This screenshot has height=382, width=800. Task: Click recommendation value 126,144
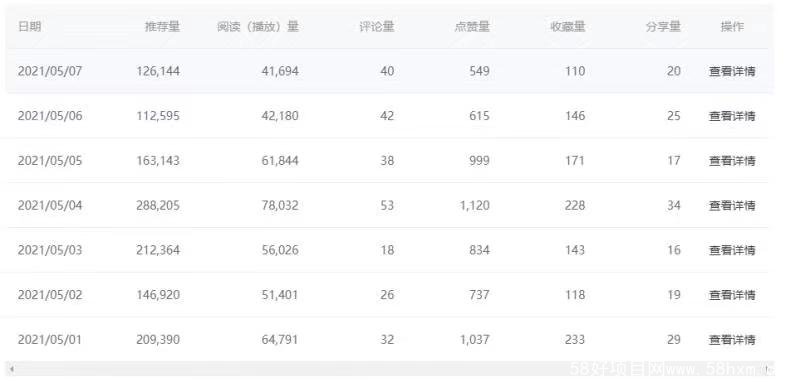158,71
